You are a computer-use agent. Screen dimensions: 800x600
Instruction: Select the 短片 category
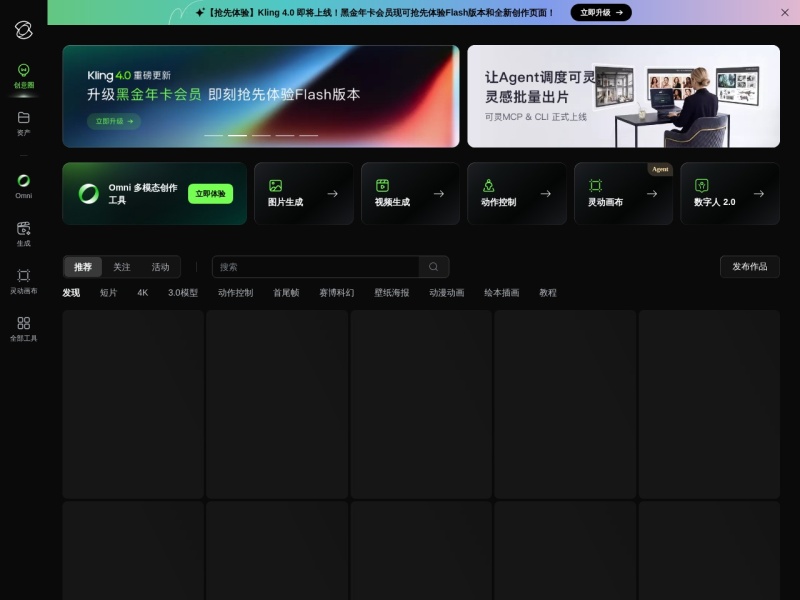coord(108,292)
